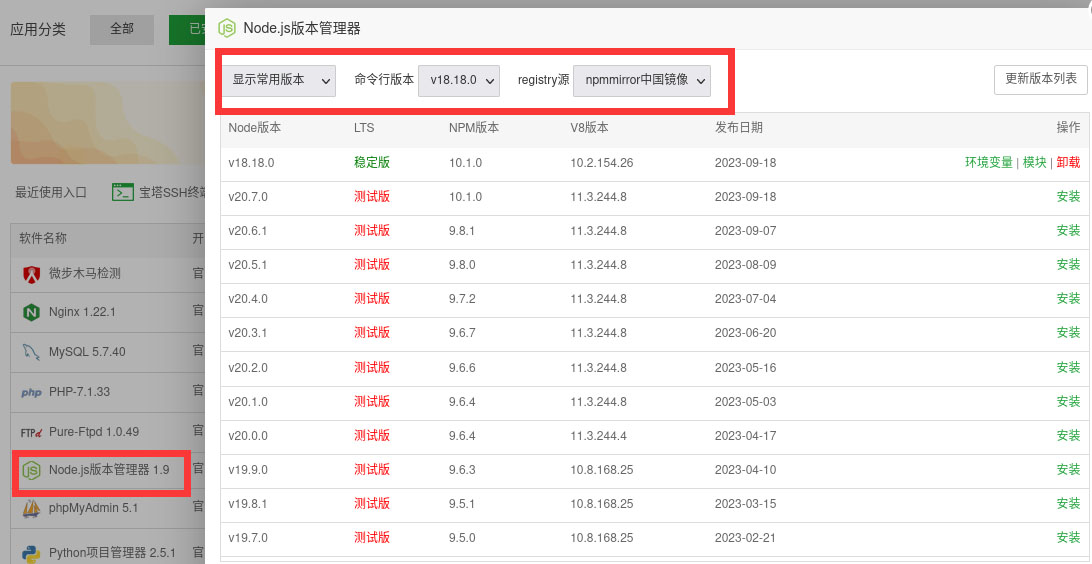Open PHP-7.1.33 in software list

[79, 392]
